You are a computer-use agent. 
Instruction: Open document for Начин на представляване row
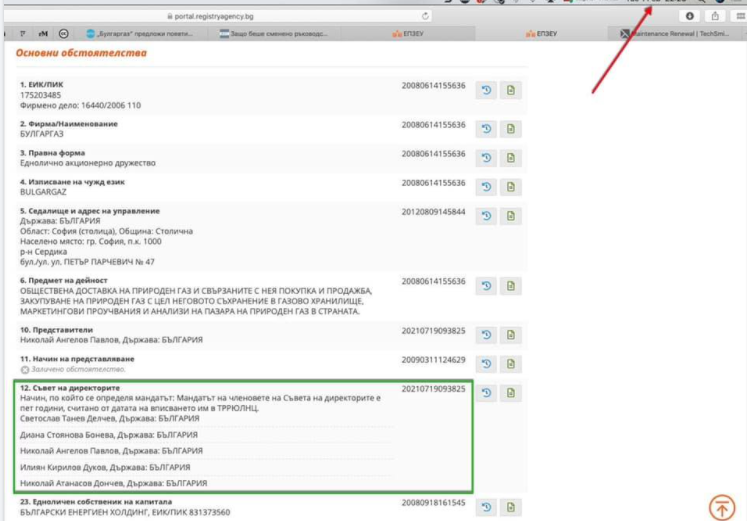click(x=510, y=364)
